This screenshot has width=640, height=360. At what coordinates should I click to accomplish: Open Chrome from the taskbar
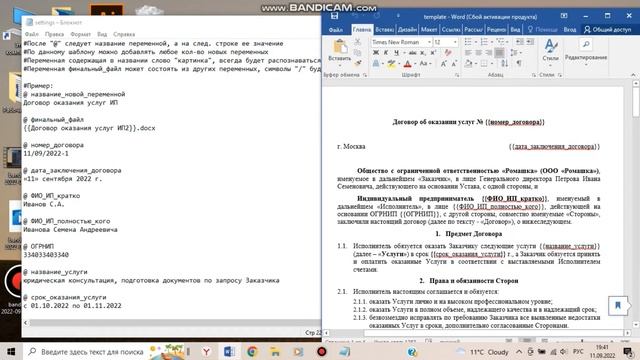(x=252, y=351)
